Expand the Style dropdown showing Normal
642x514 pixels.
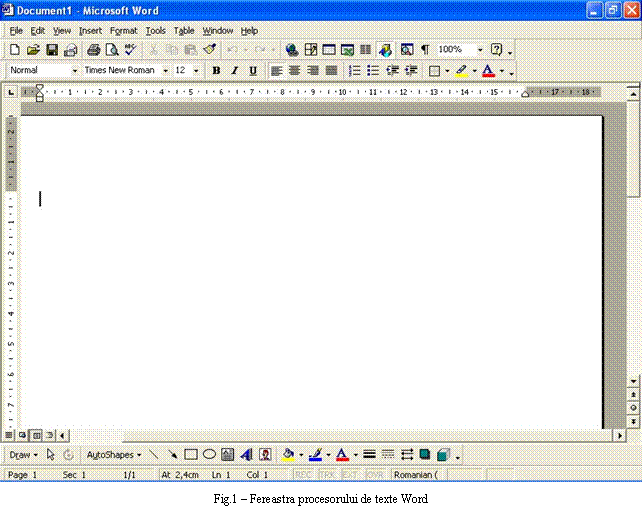pos(74,71)
